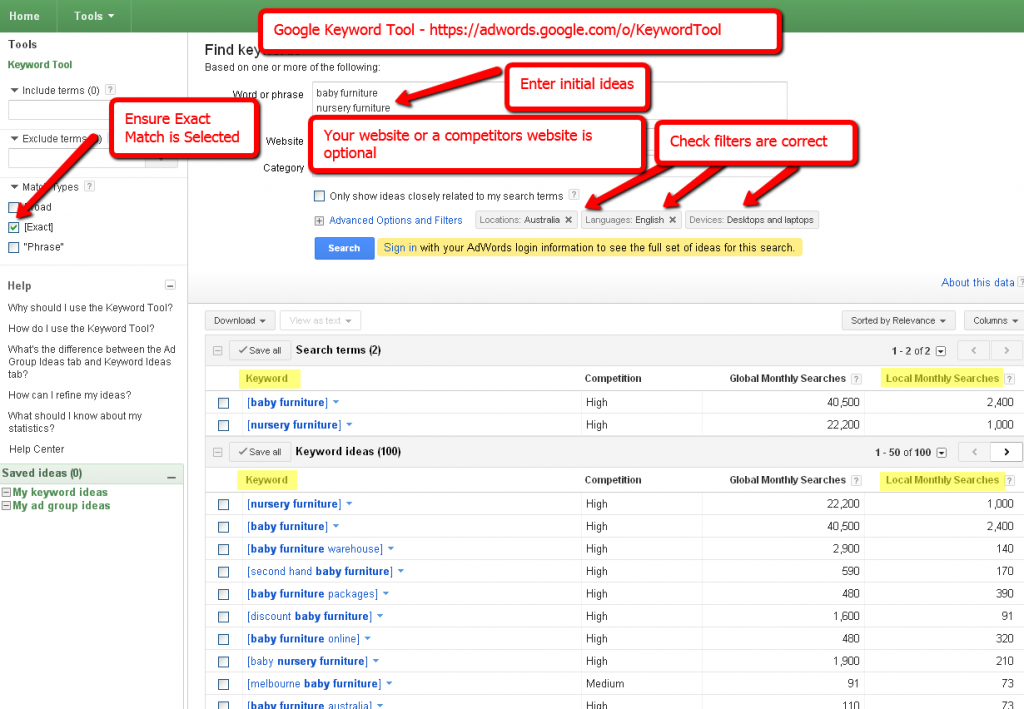
Task: Remove the Locations: Australia filter chip
Action: pos(568,220)
